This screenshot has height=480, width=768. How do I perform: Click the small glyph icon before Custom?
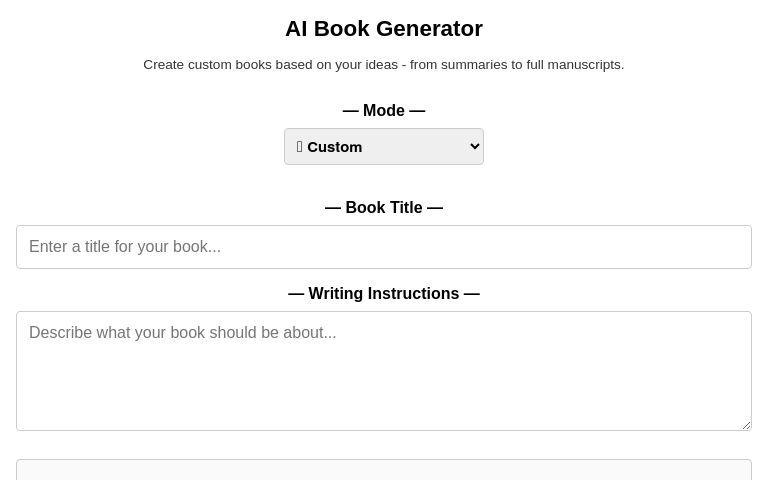click(300, 147)
